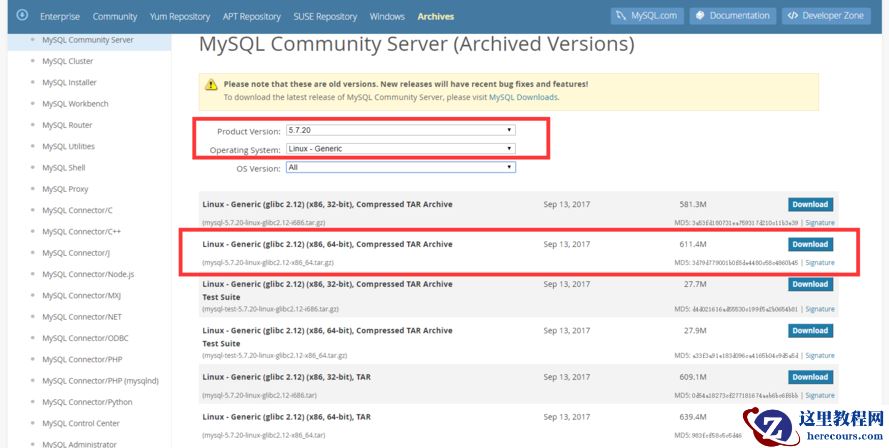Viewport: 889px width, 448px height.
Task: Click the MySQL Community Server (Archived Versions) heading
Action: [x=416, y=44]
